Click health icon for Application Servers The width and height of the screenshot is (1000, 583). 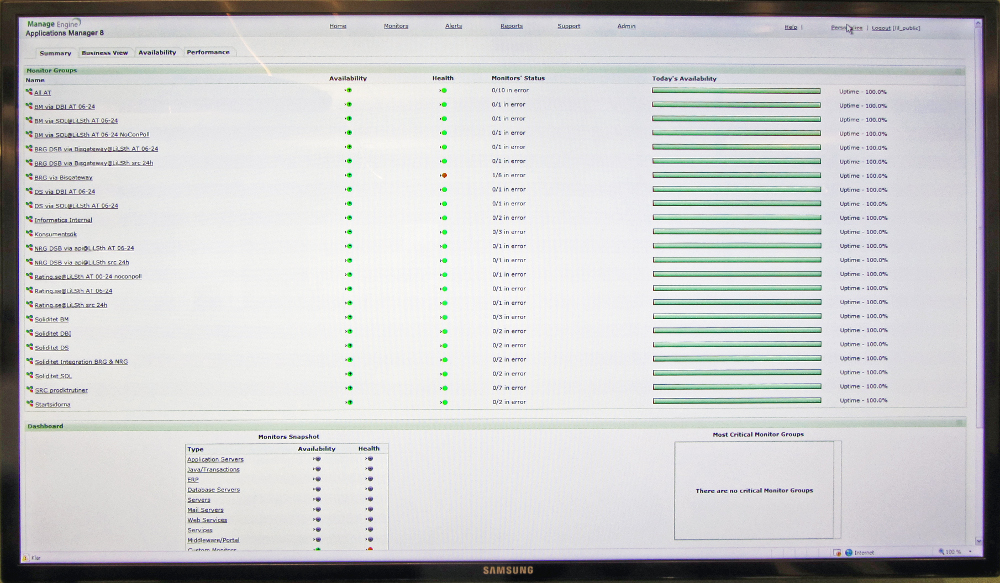[x=369, y=459]
